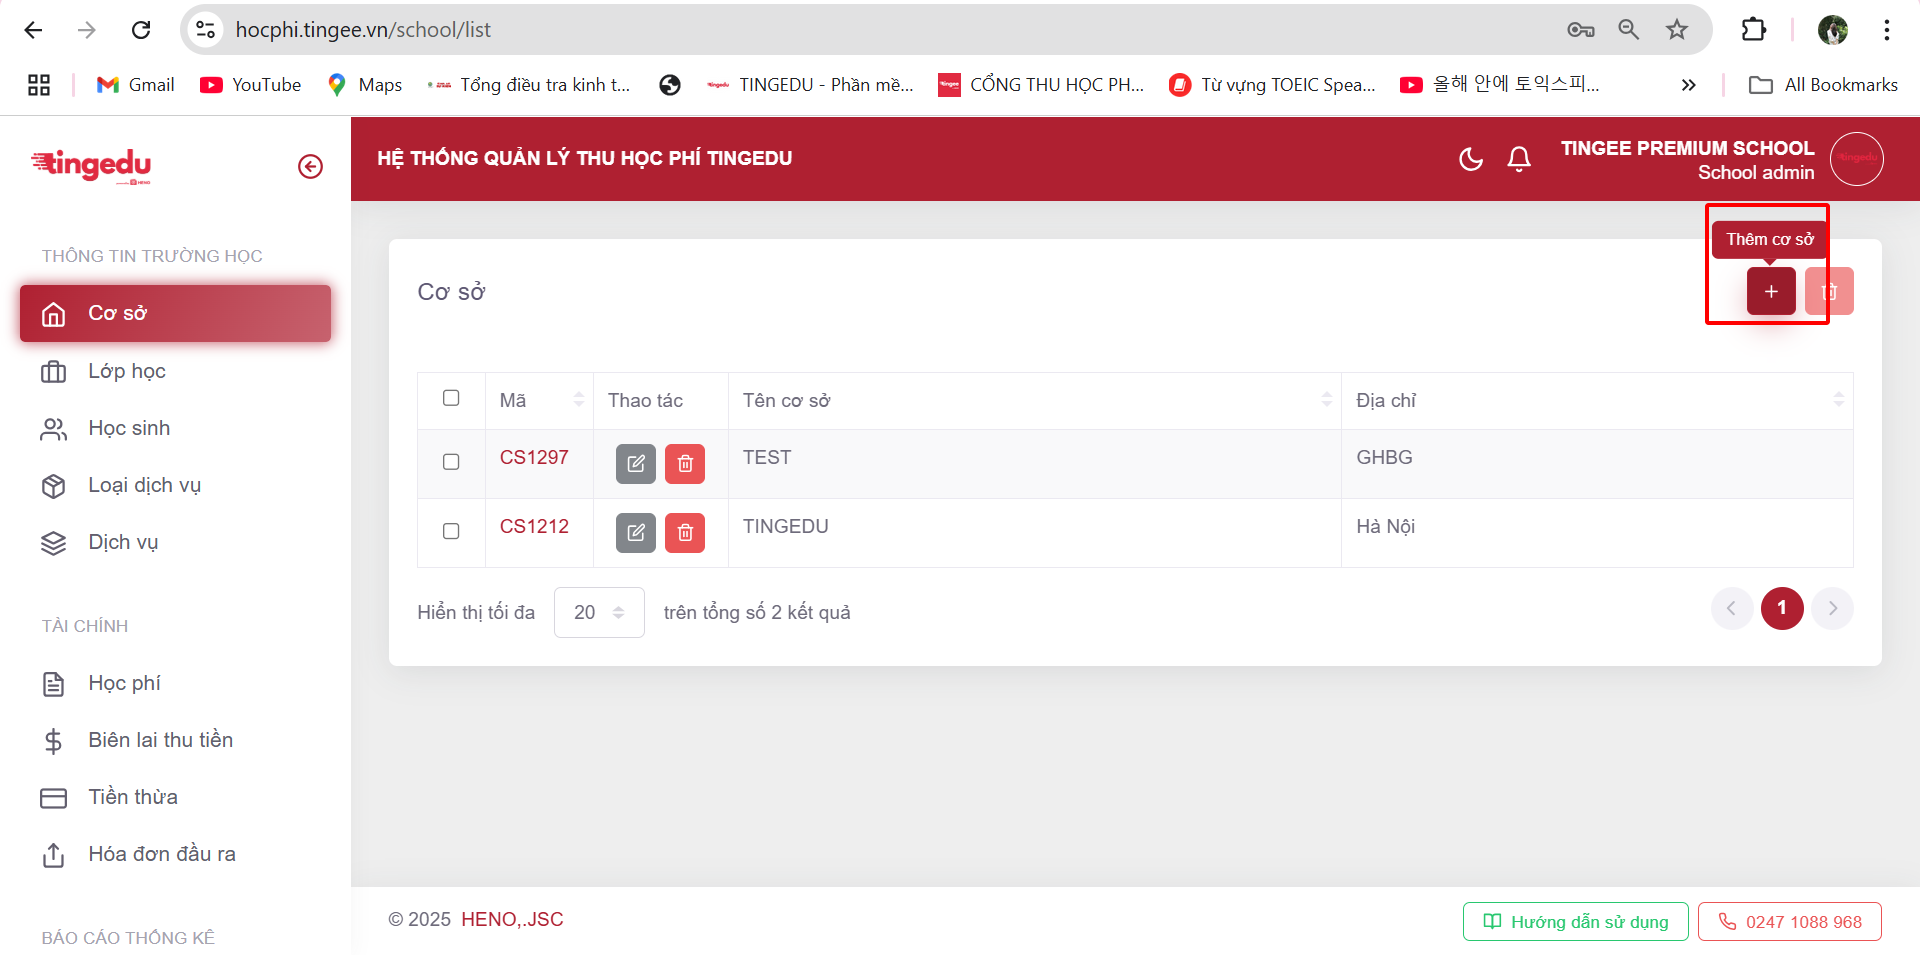Toggle dark mode with the moon icon

coord(1470,159)
